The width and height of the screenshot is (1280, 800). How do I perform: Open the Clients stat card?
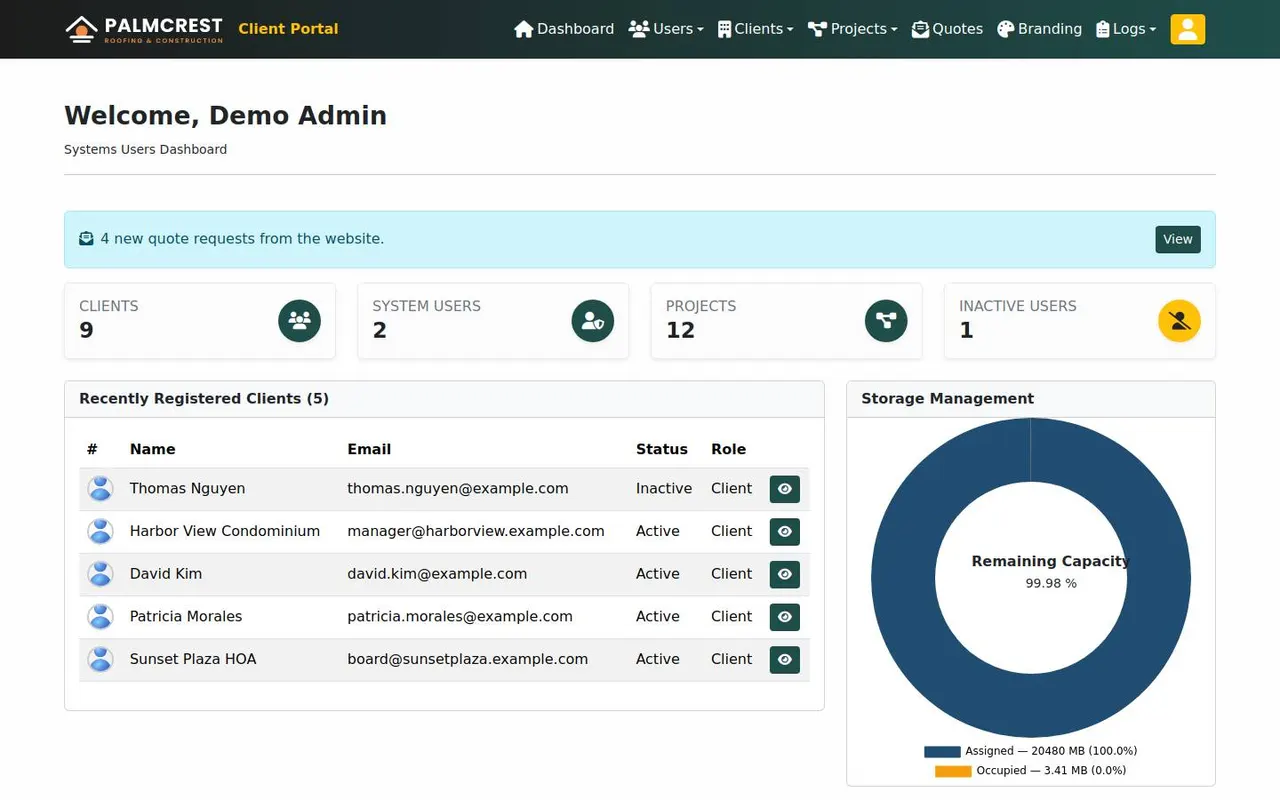click(x=200, y=321)
